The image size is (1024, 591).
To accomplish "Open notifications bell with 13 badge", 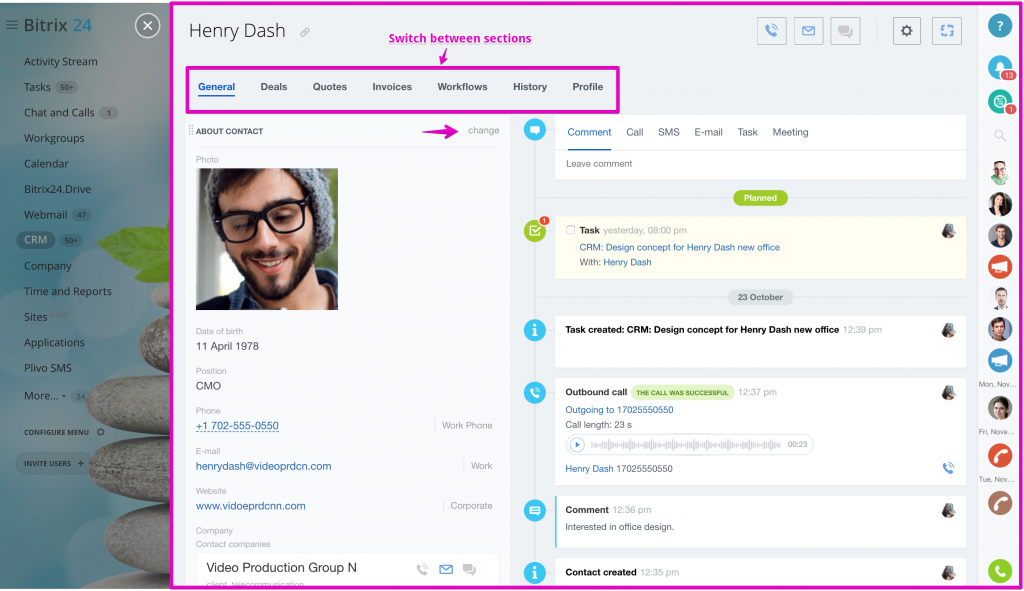I will pyautogui.click(x=1000, y=67).
